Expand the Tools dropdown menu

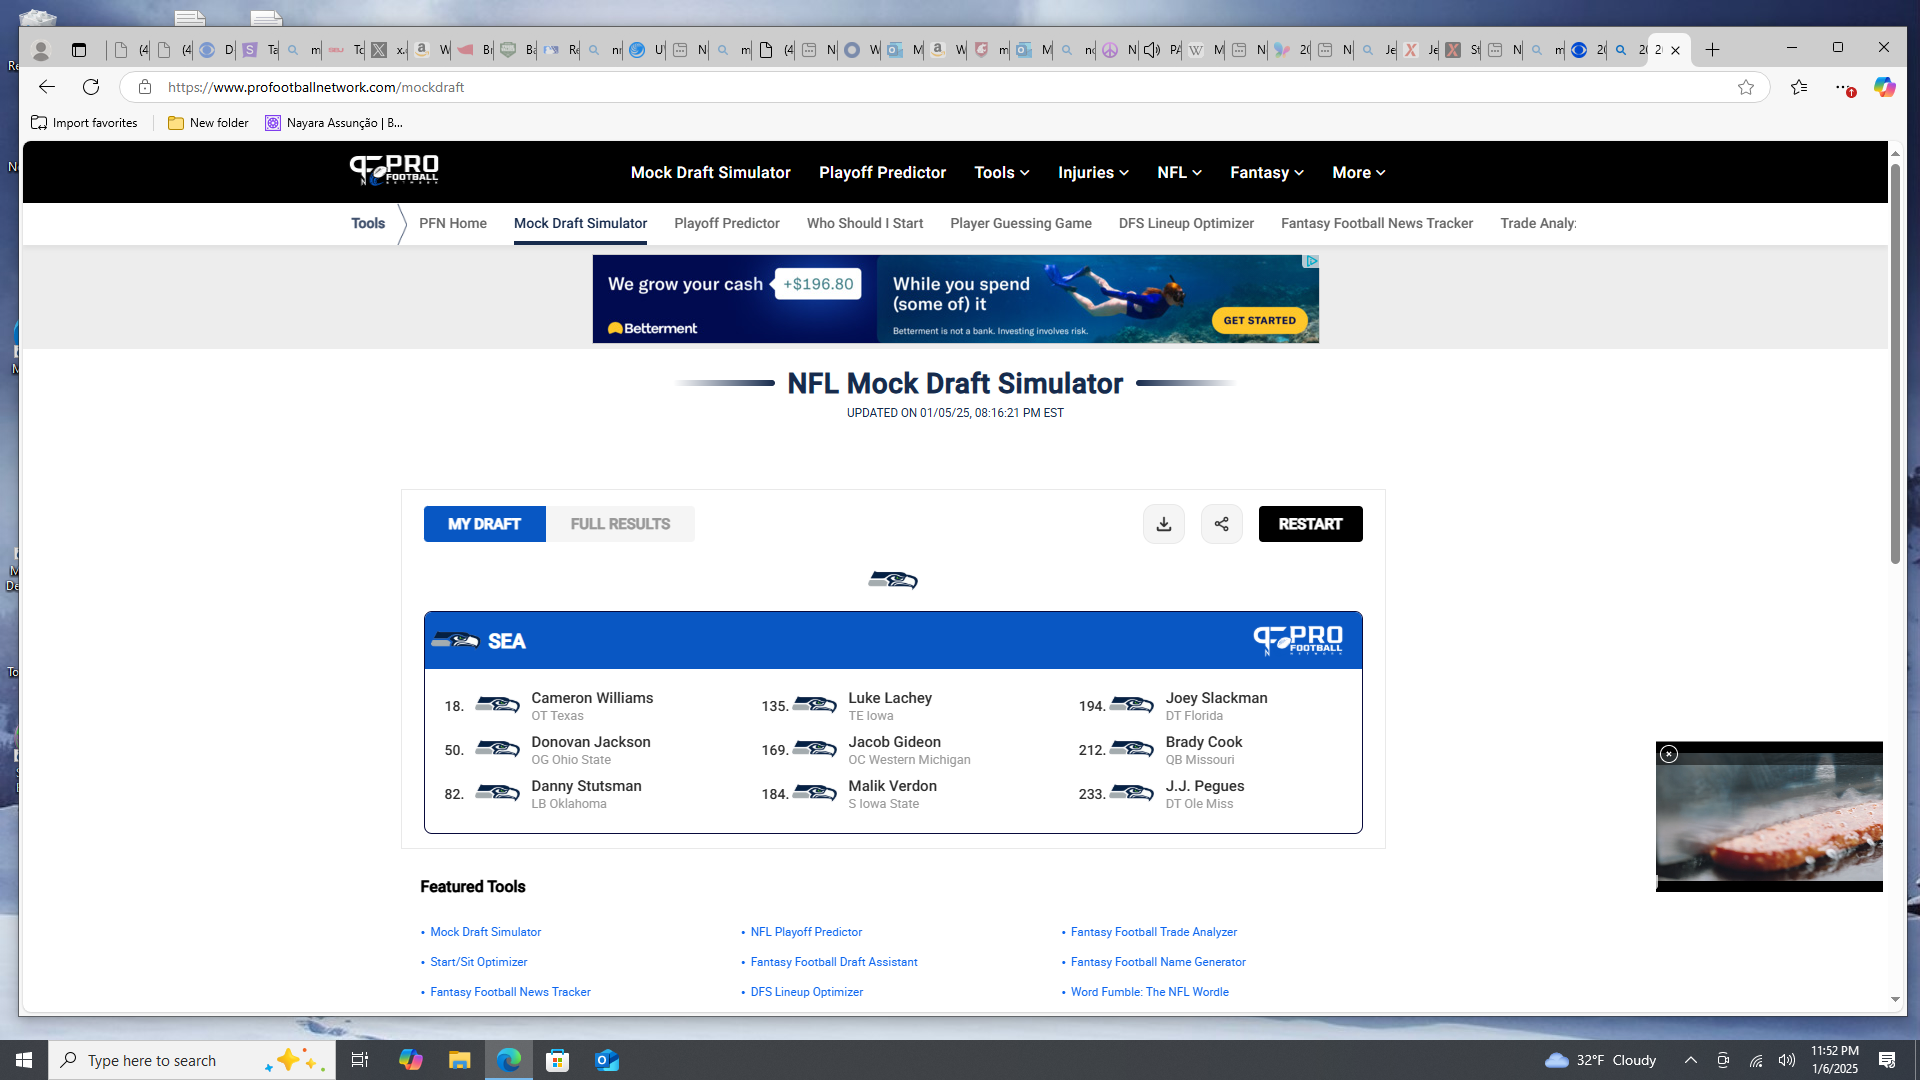pyautogui.click(x=1002, y=172)
